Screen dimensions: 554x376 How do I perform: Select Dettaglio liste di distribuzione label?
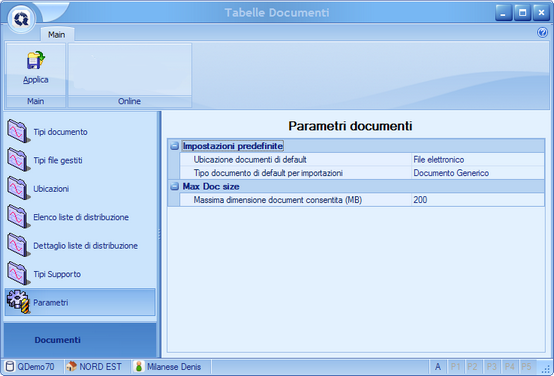click(86, 246)
